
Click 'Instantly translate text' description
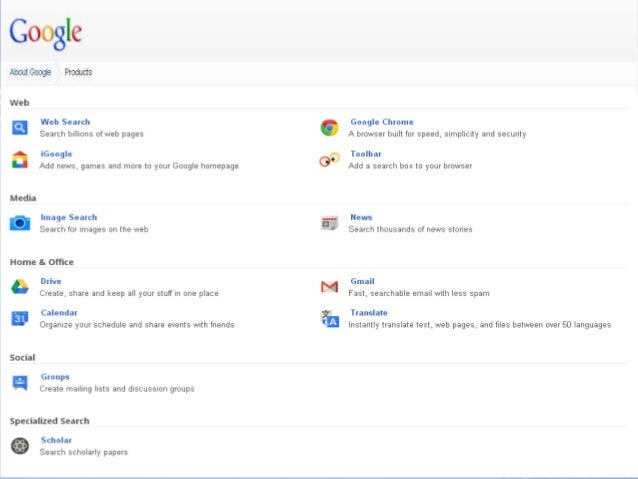click(x=480, y=325)
